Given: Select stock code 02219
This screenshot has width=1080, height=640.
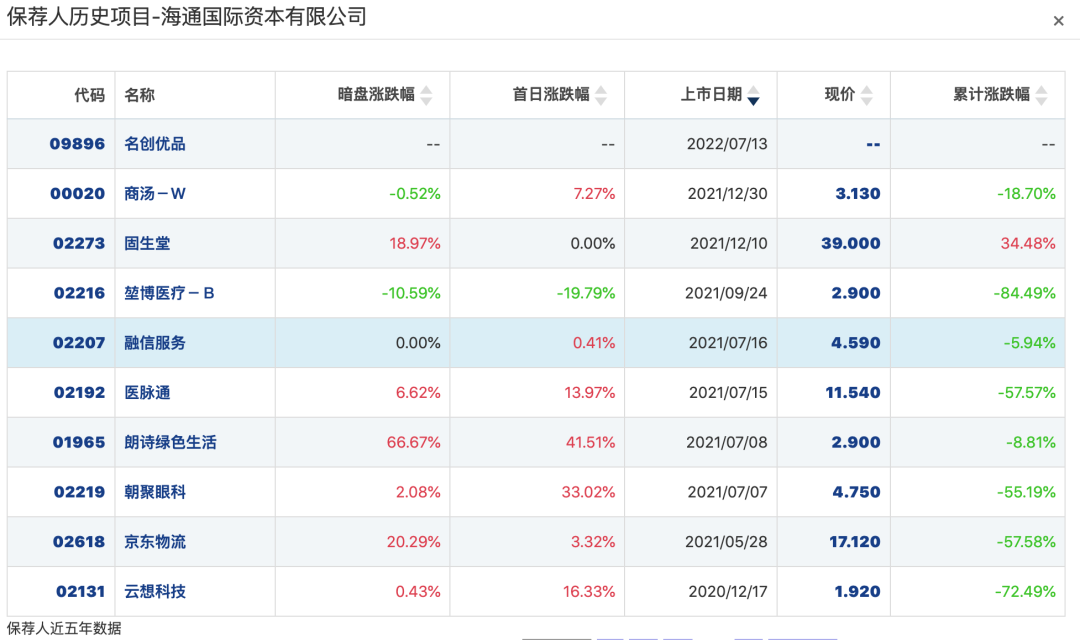Looking at the screenshot, I should click(x=79, y=492).
